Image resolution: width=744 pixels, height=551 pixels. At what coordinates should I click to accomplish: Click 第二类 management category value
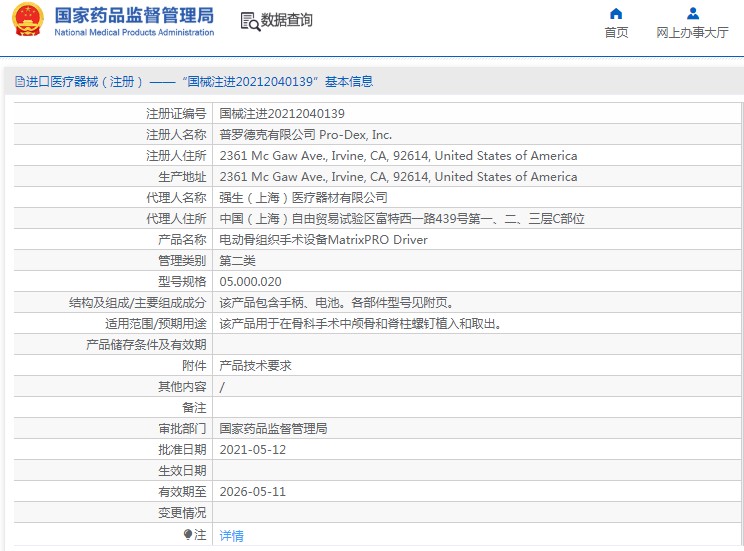pyautogui.click(x=237, y=261)
